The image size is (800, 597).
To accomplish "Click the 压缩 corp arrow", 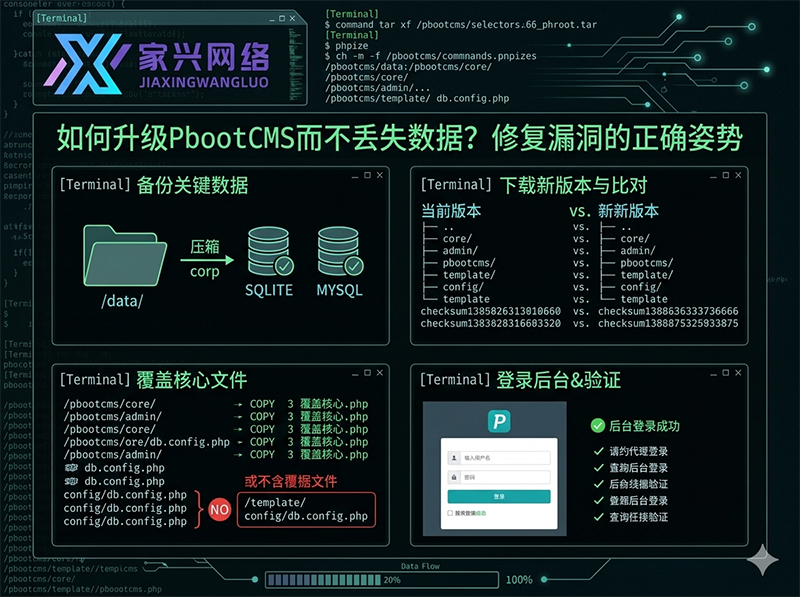I will tap(206, 260).
